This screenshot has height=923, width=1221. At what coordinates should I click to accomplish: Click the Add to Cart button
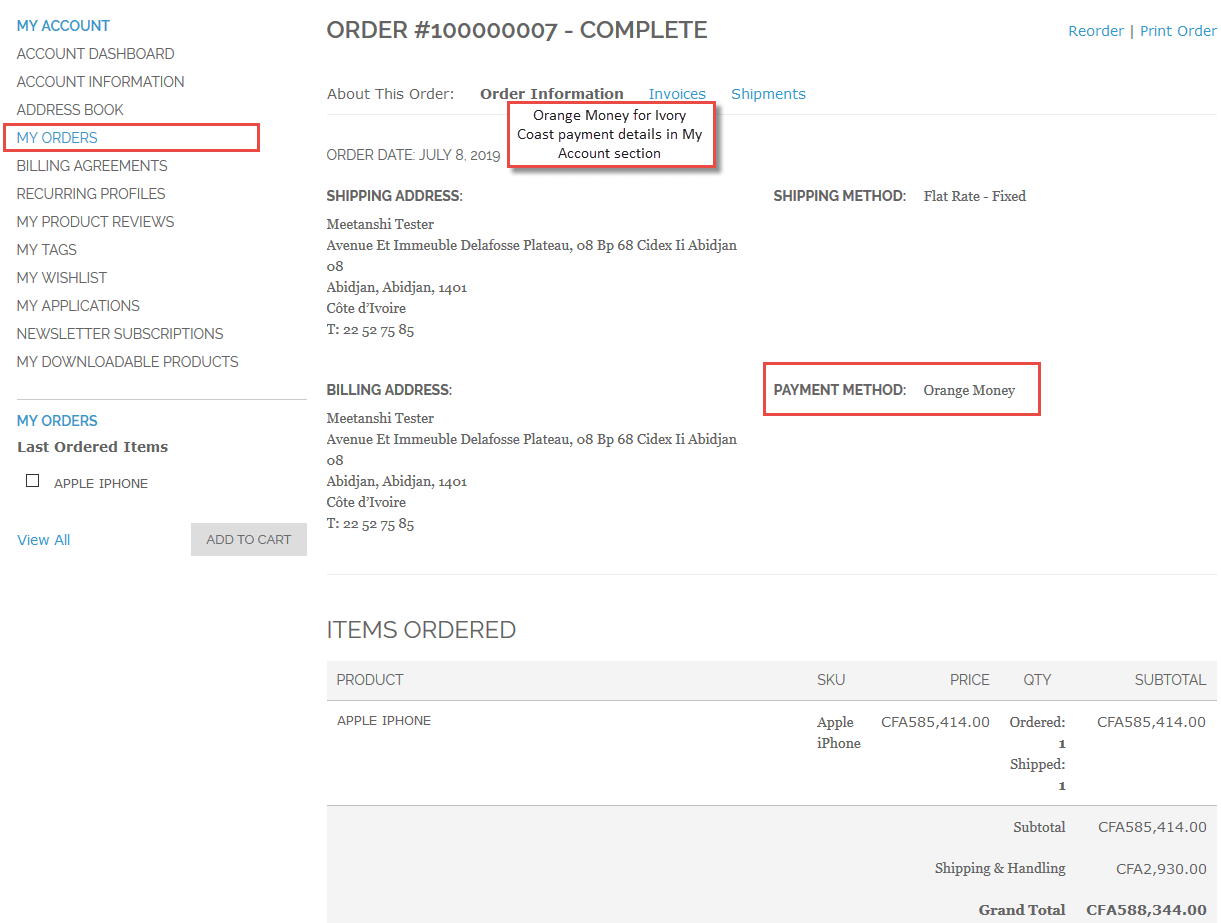point(248,539)
